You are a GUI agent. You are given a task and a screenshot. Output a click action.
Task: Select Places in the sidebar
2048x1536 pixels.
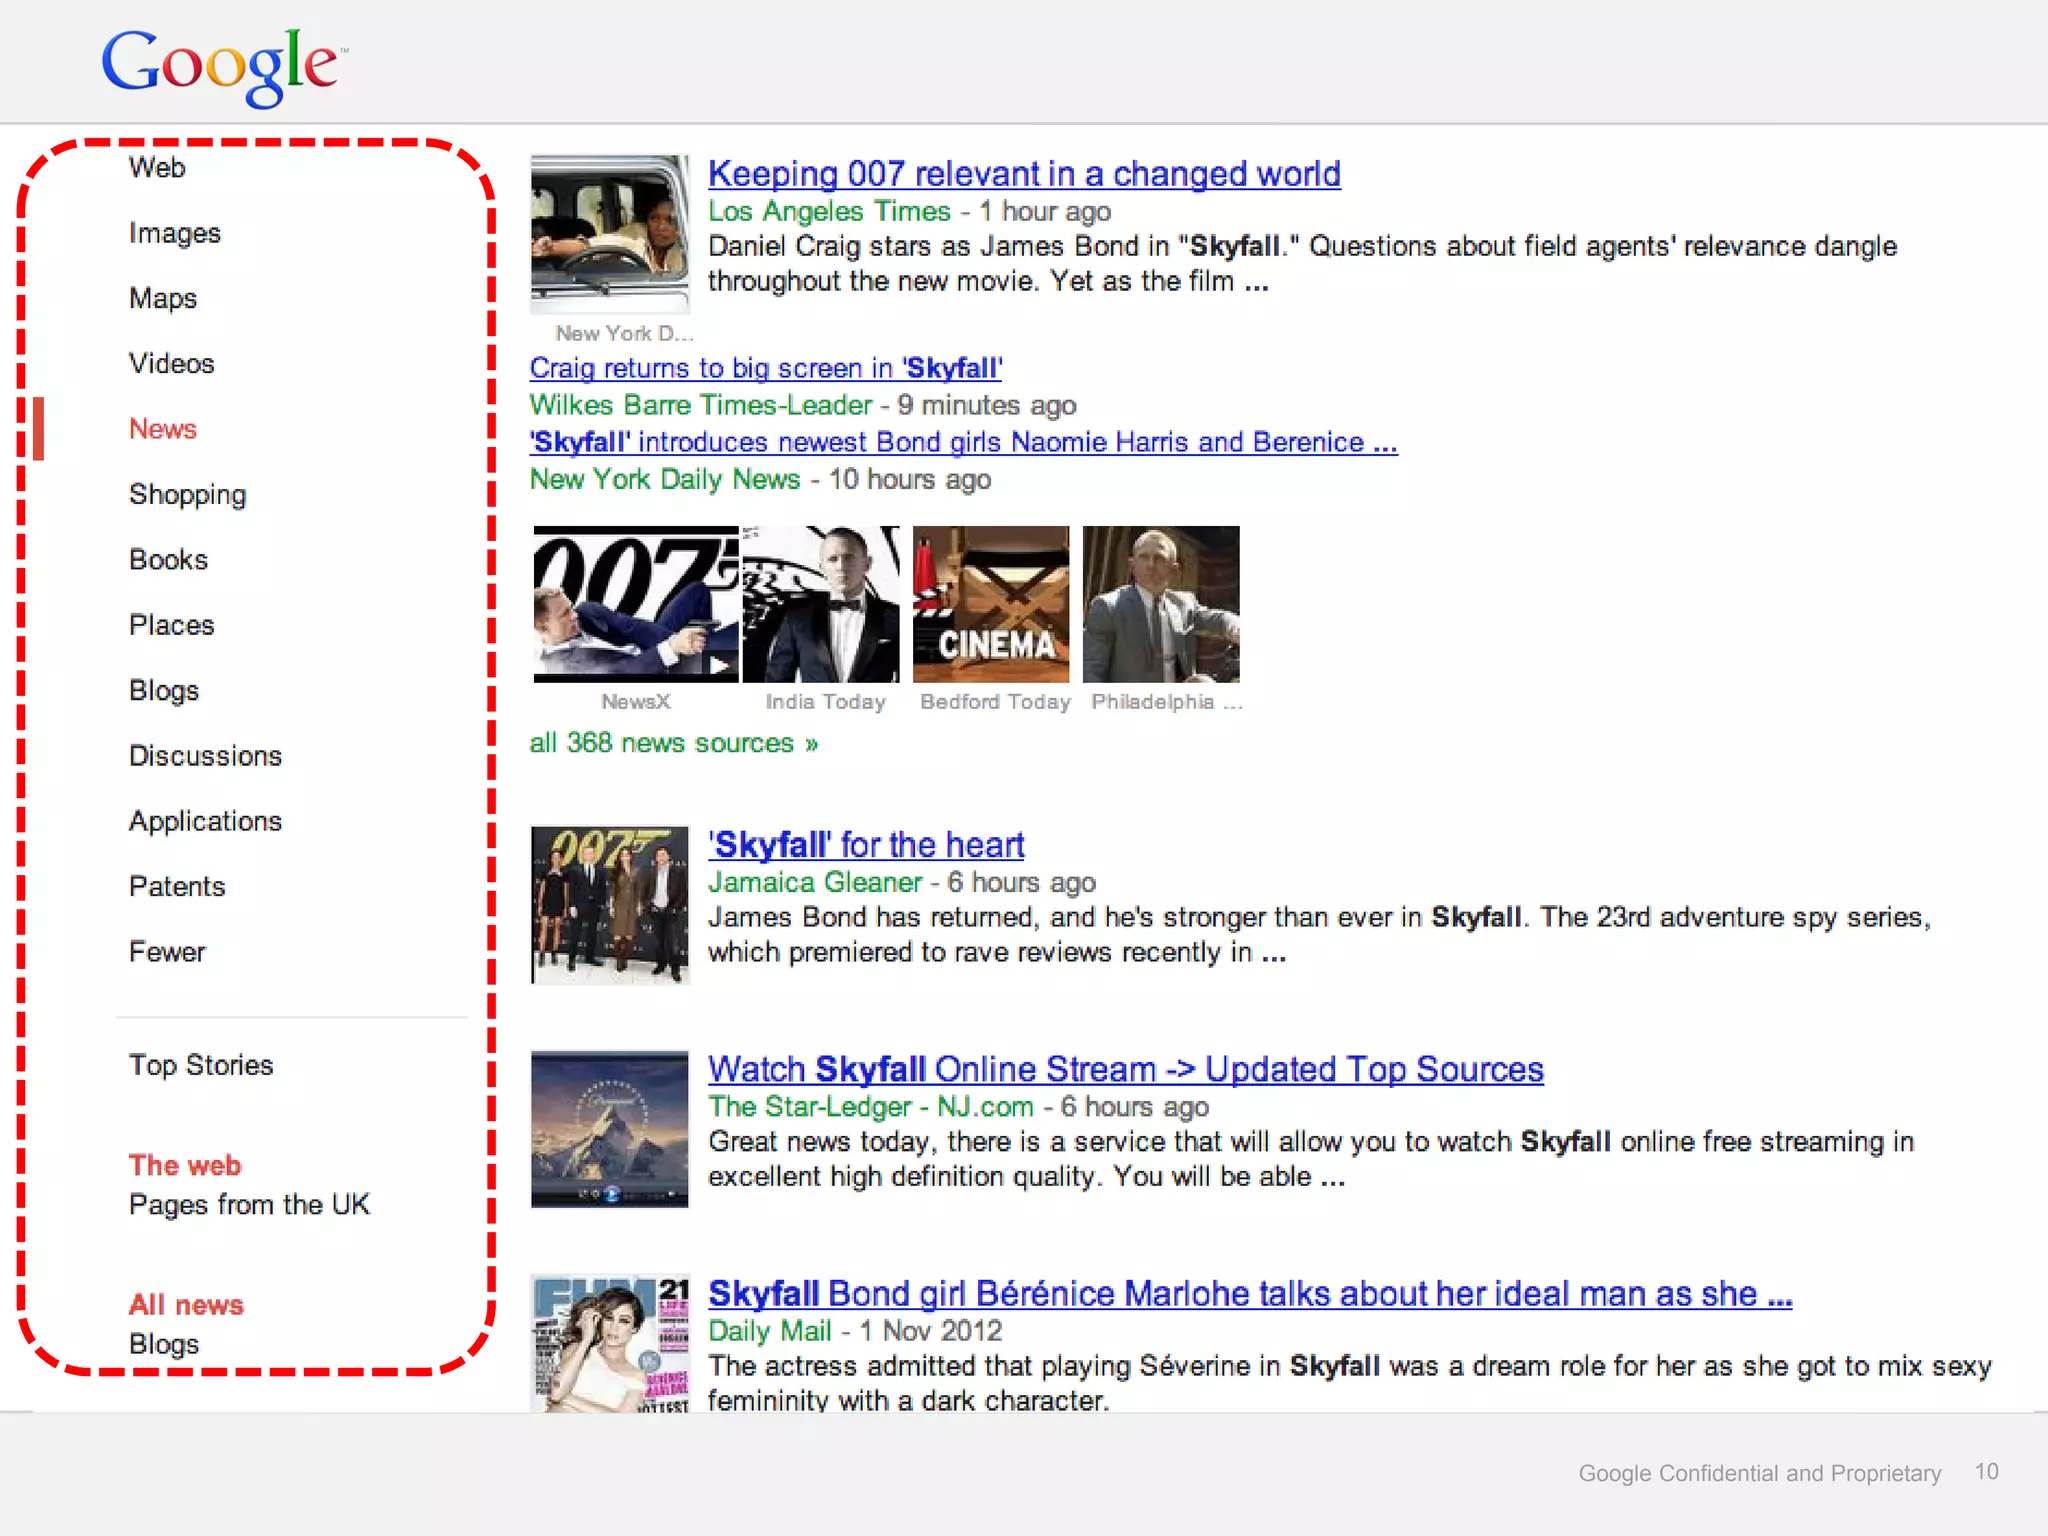point(171,625)
